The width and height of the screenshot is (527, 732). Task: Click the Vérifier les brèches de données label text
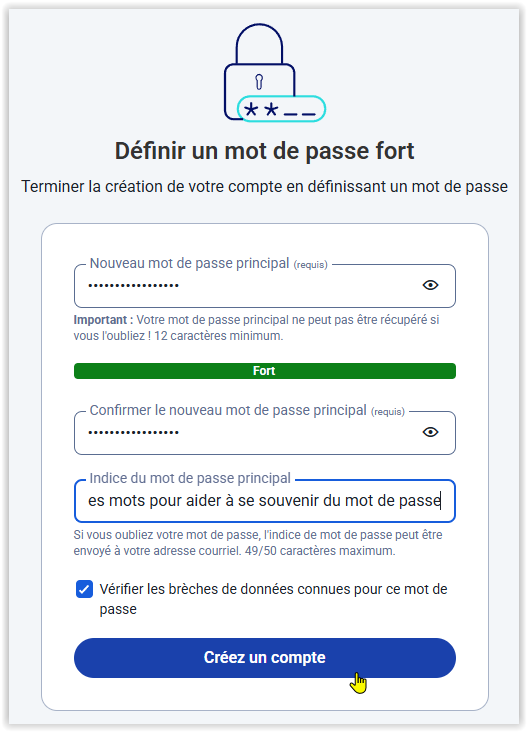tap(274, 599)
